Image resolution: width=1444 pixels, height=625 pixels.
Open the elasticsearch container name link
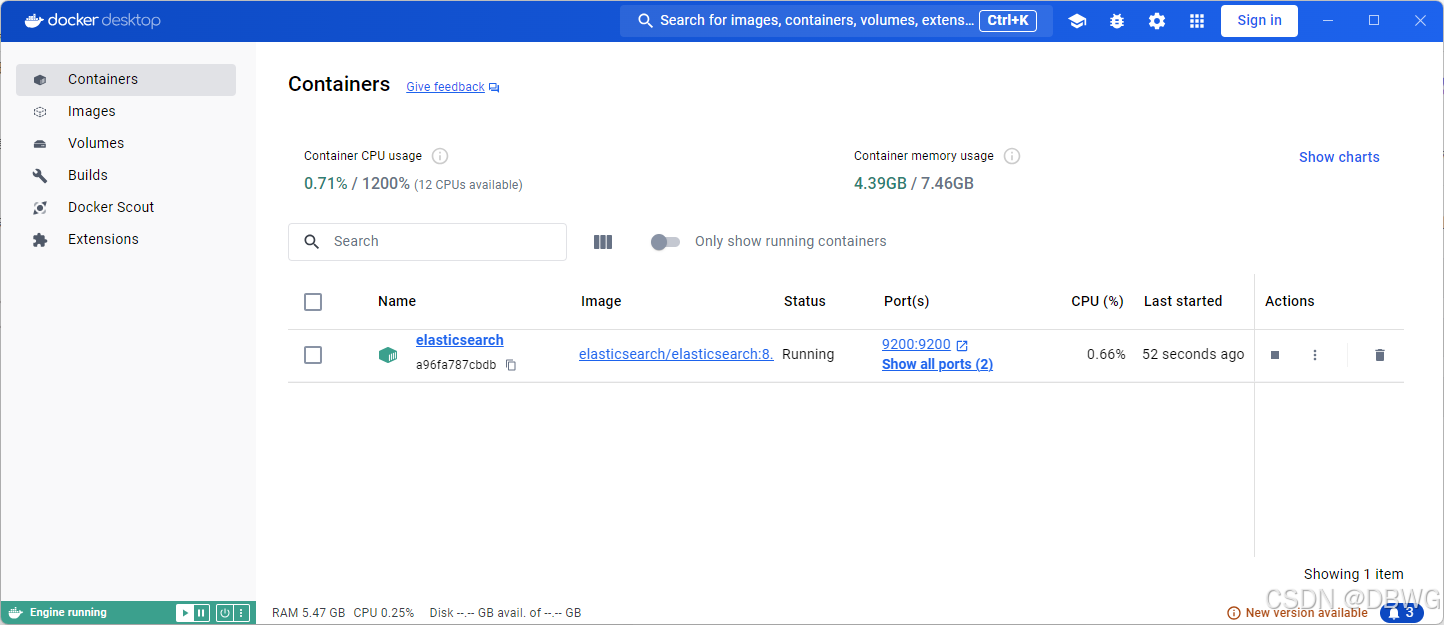[460, 341]
